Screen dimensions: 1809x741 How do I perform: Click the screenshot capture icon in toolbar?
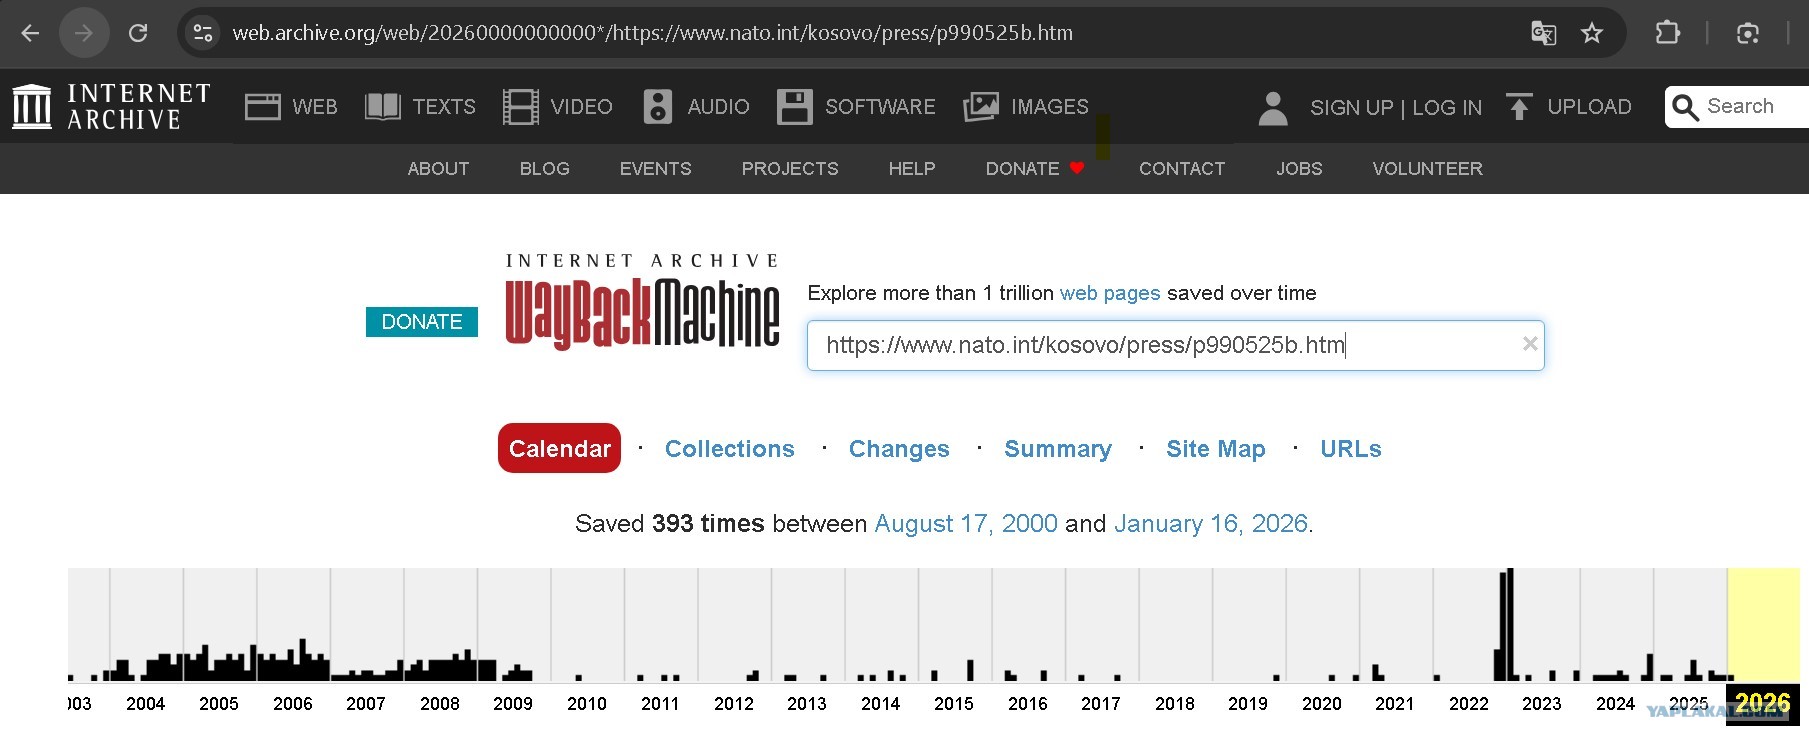[1748, 33]
